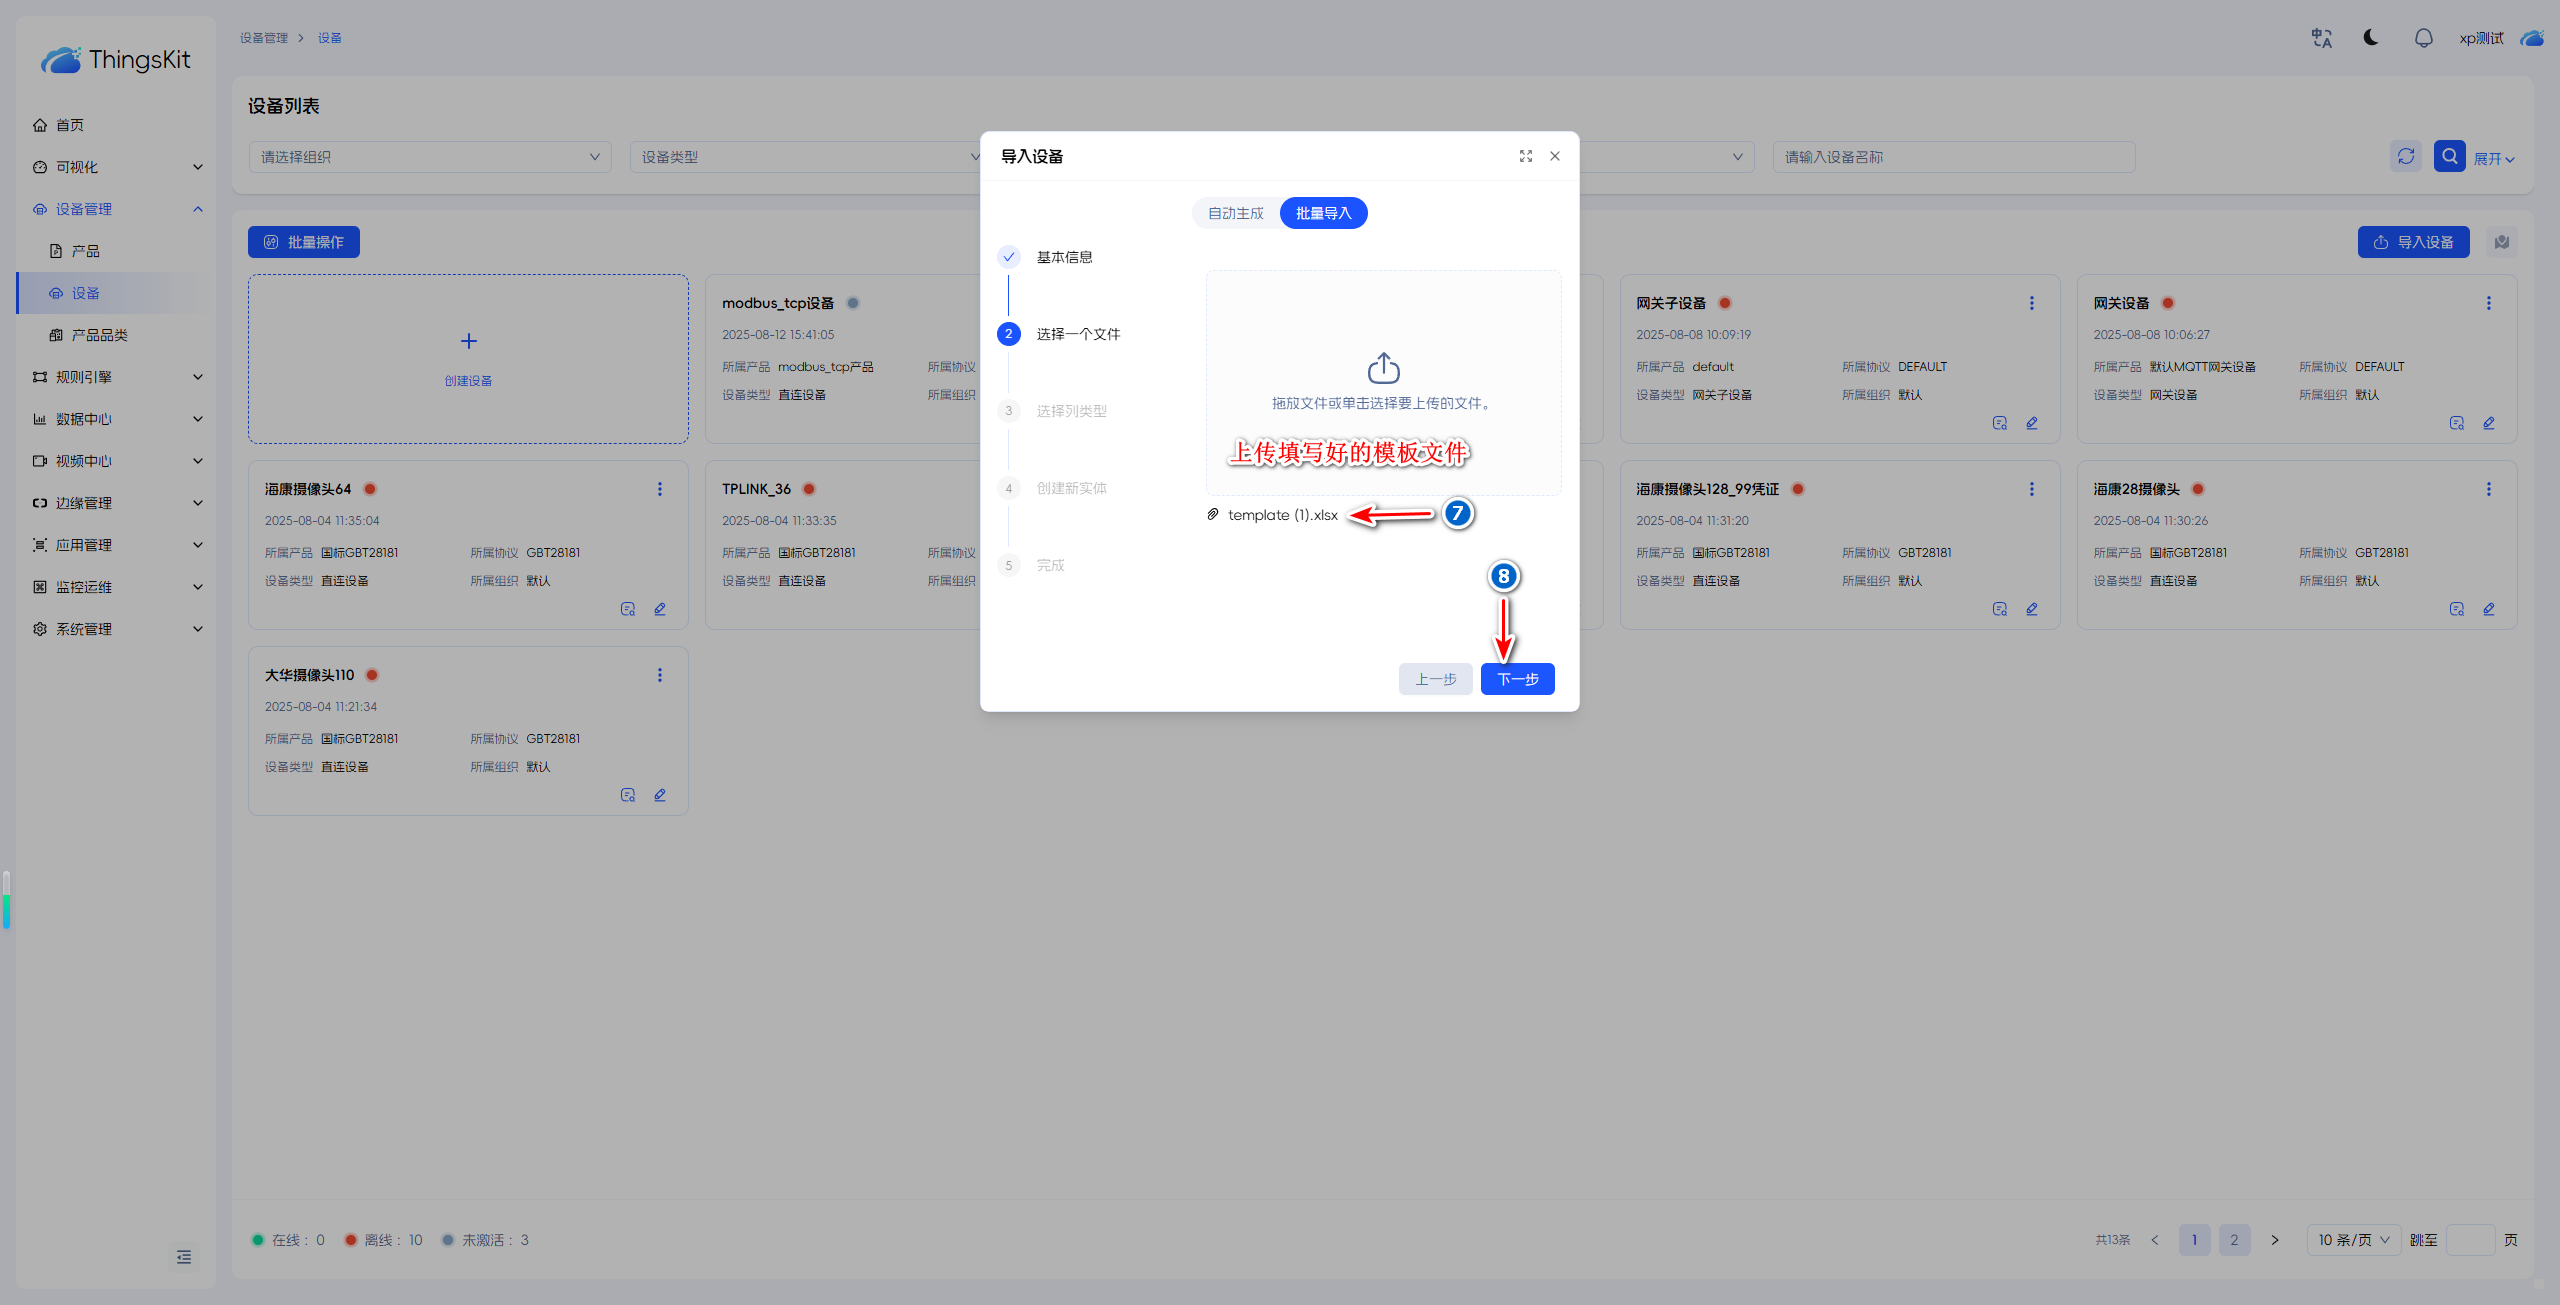Click edit pencil on 大华摄像头110 card

tap(660, 795)
